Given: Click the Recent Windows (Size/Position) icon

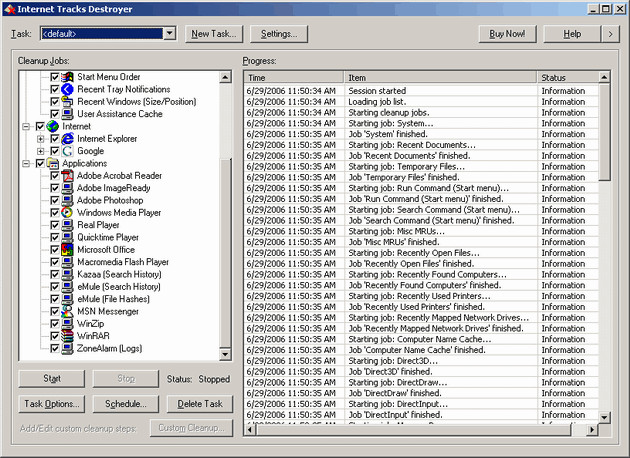Looking at the screenshot, I should point(67,102).
